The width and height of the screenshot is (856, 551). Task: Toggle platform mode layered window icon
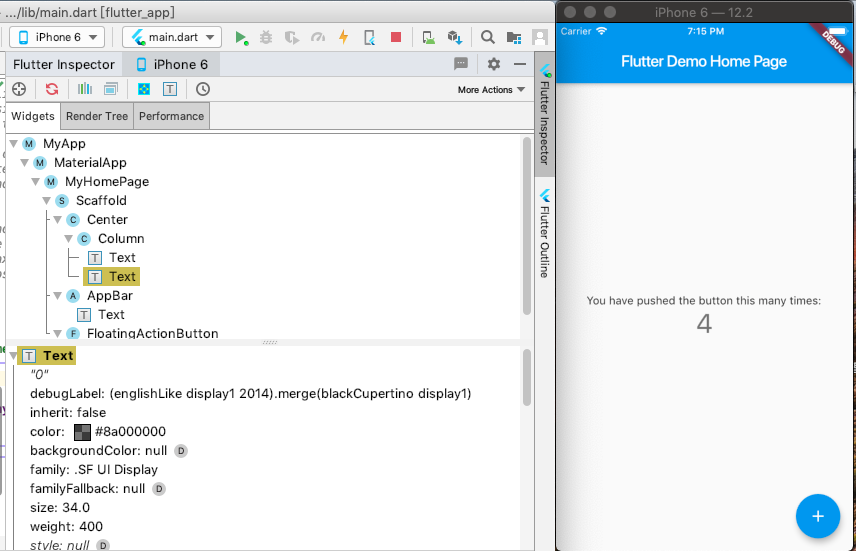111,89
